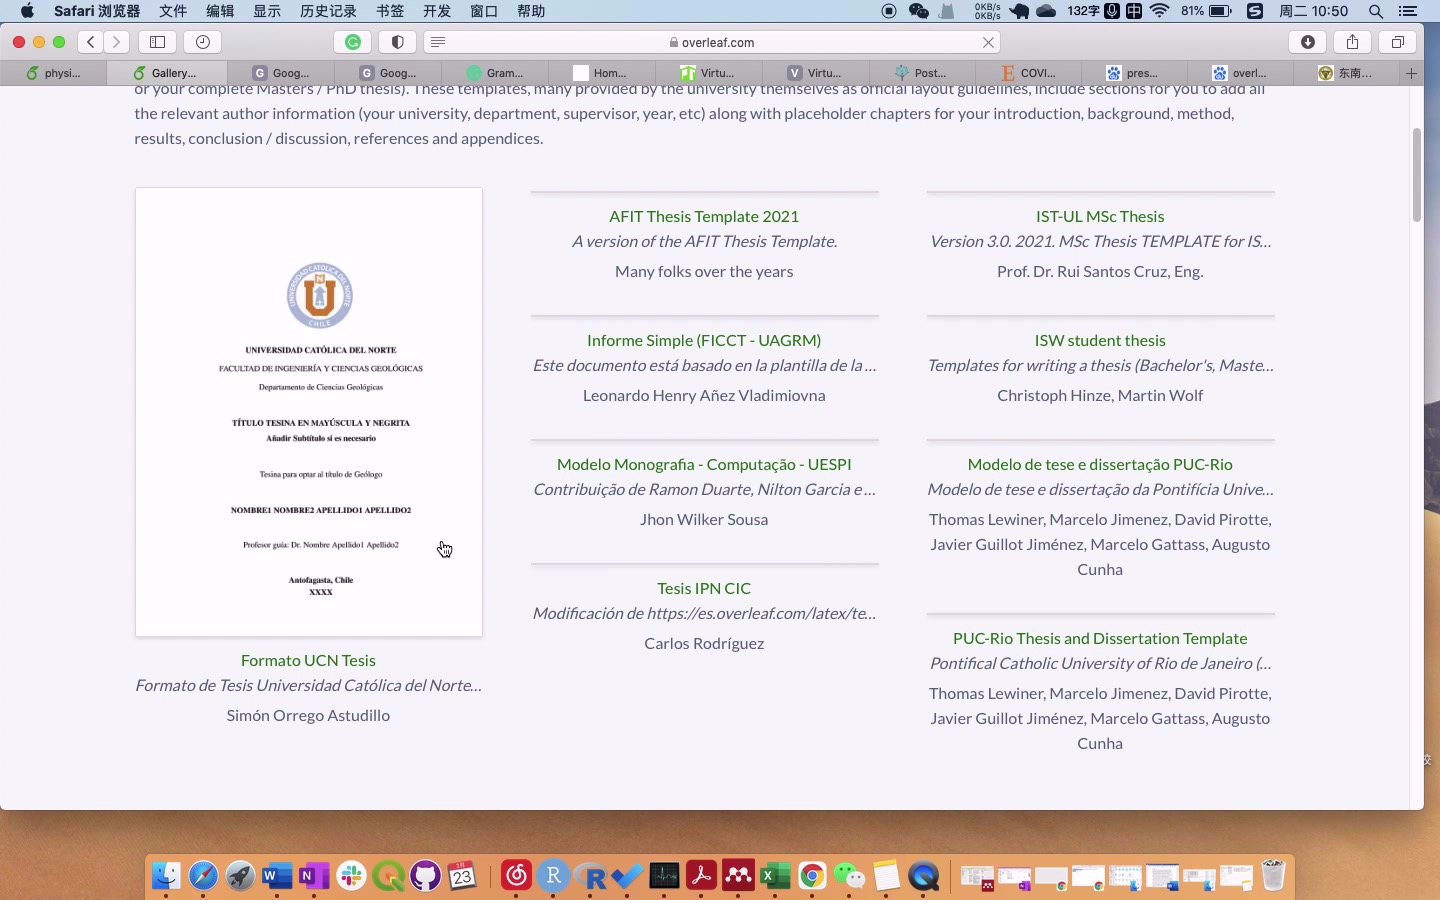Click the text Many folks over the years

pyautogui.click(x=704, y=271)
